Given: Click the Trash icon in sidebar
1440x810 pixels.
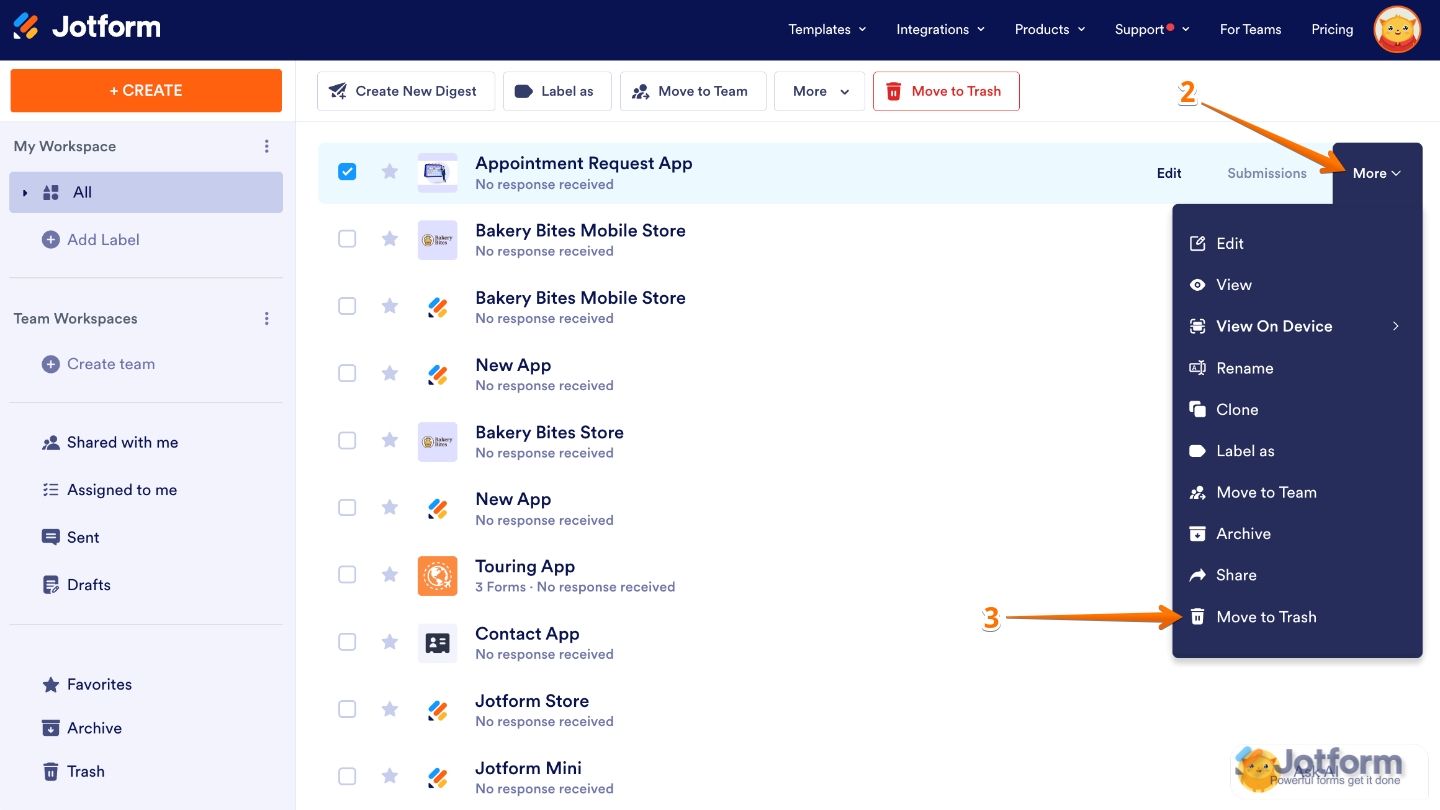Looking at the screenshot, I should 51,771.
